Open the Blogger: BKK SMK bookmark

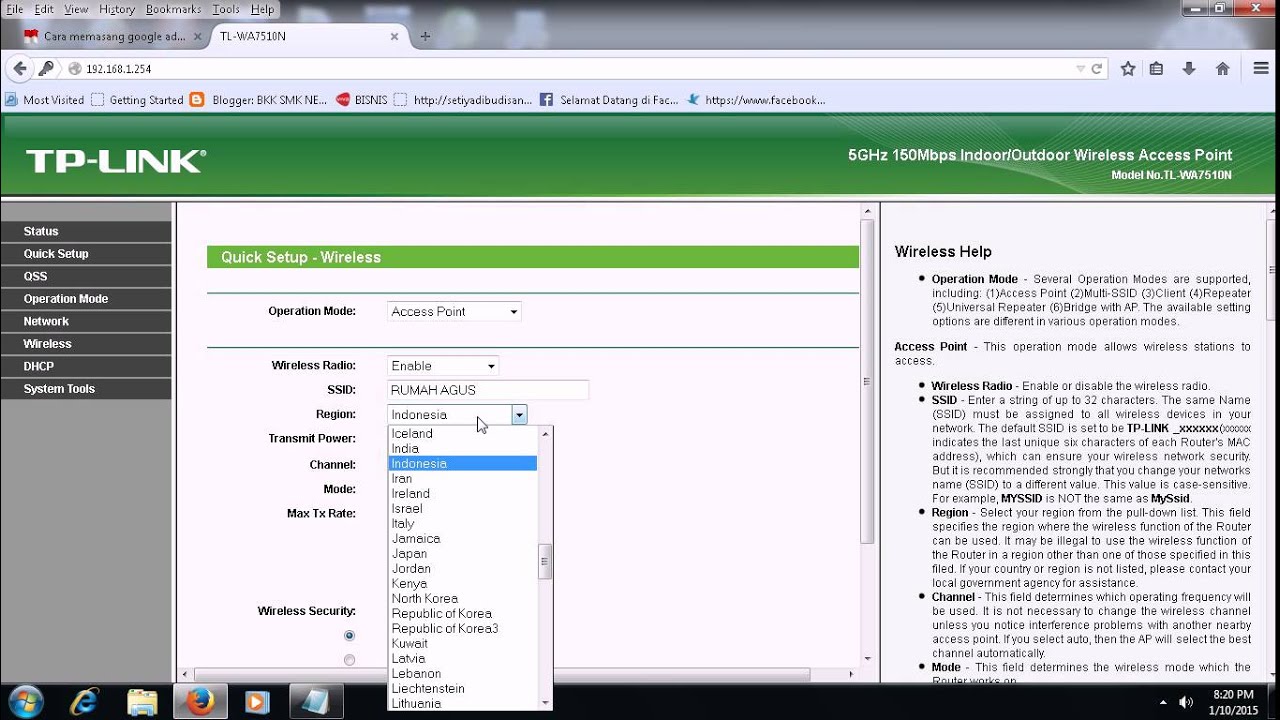click(x=258, y=100)
